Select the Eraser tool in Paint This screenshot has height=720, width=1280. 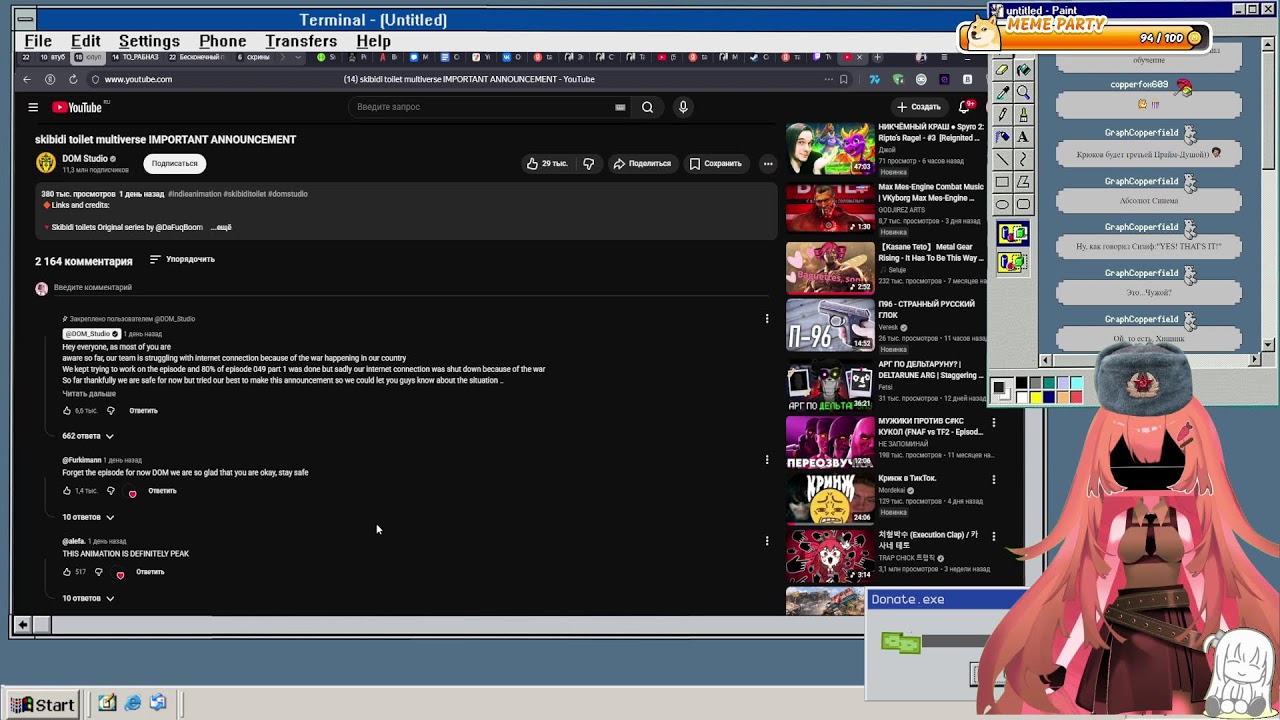[1002, 70]
